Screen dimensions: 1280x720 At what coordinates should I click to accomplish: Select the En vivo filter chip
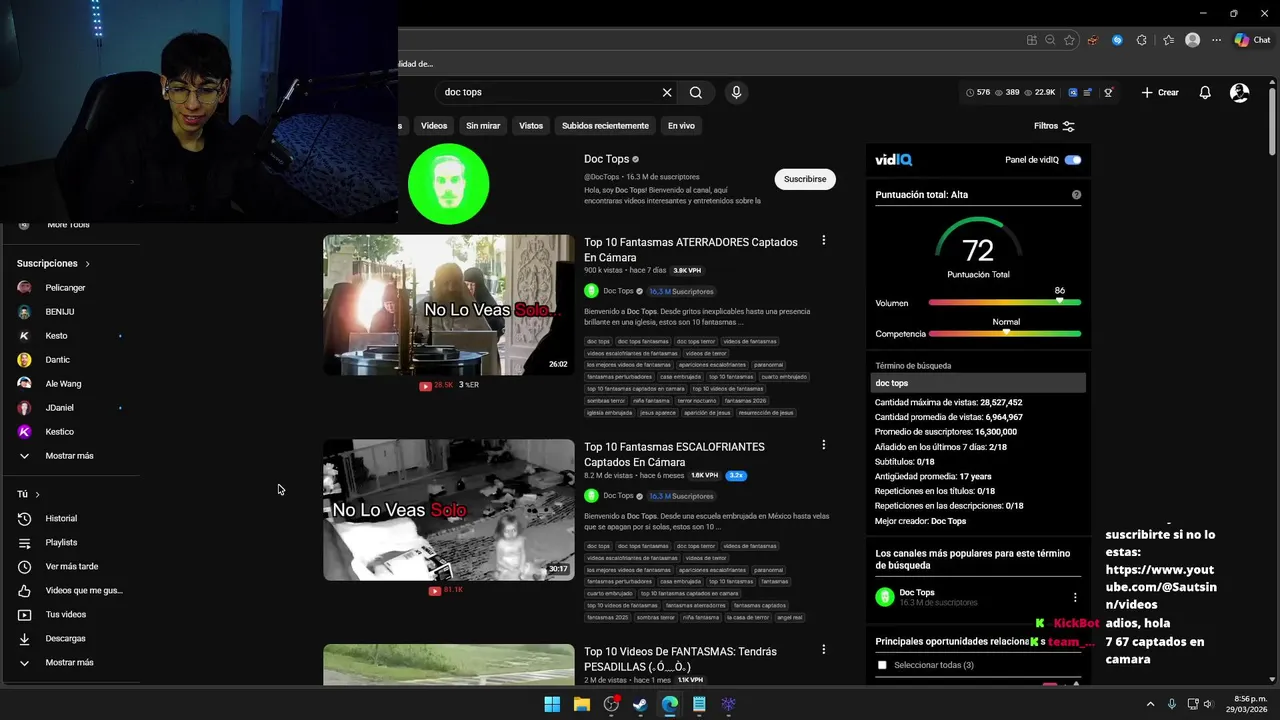pos(681,126)
